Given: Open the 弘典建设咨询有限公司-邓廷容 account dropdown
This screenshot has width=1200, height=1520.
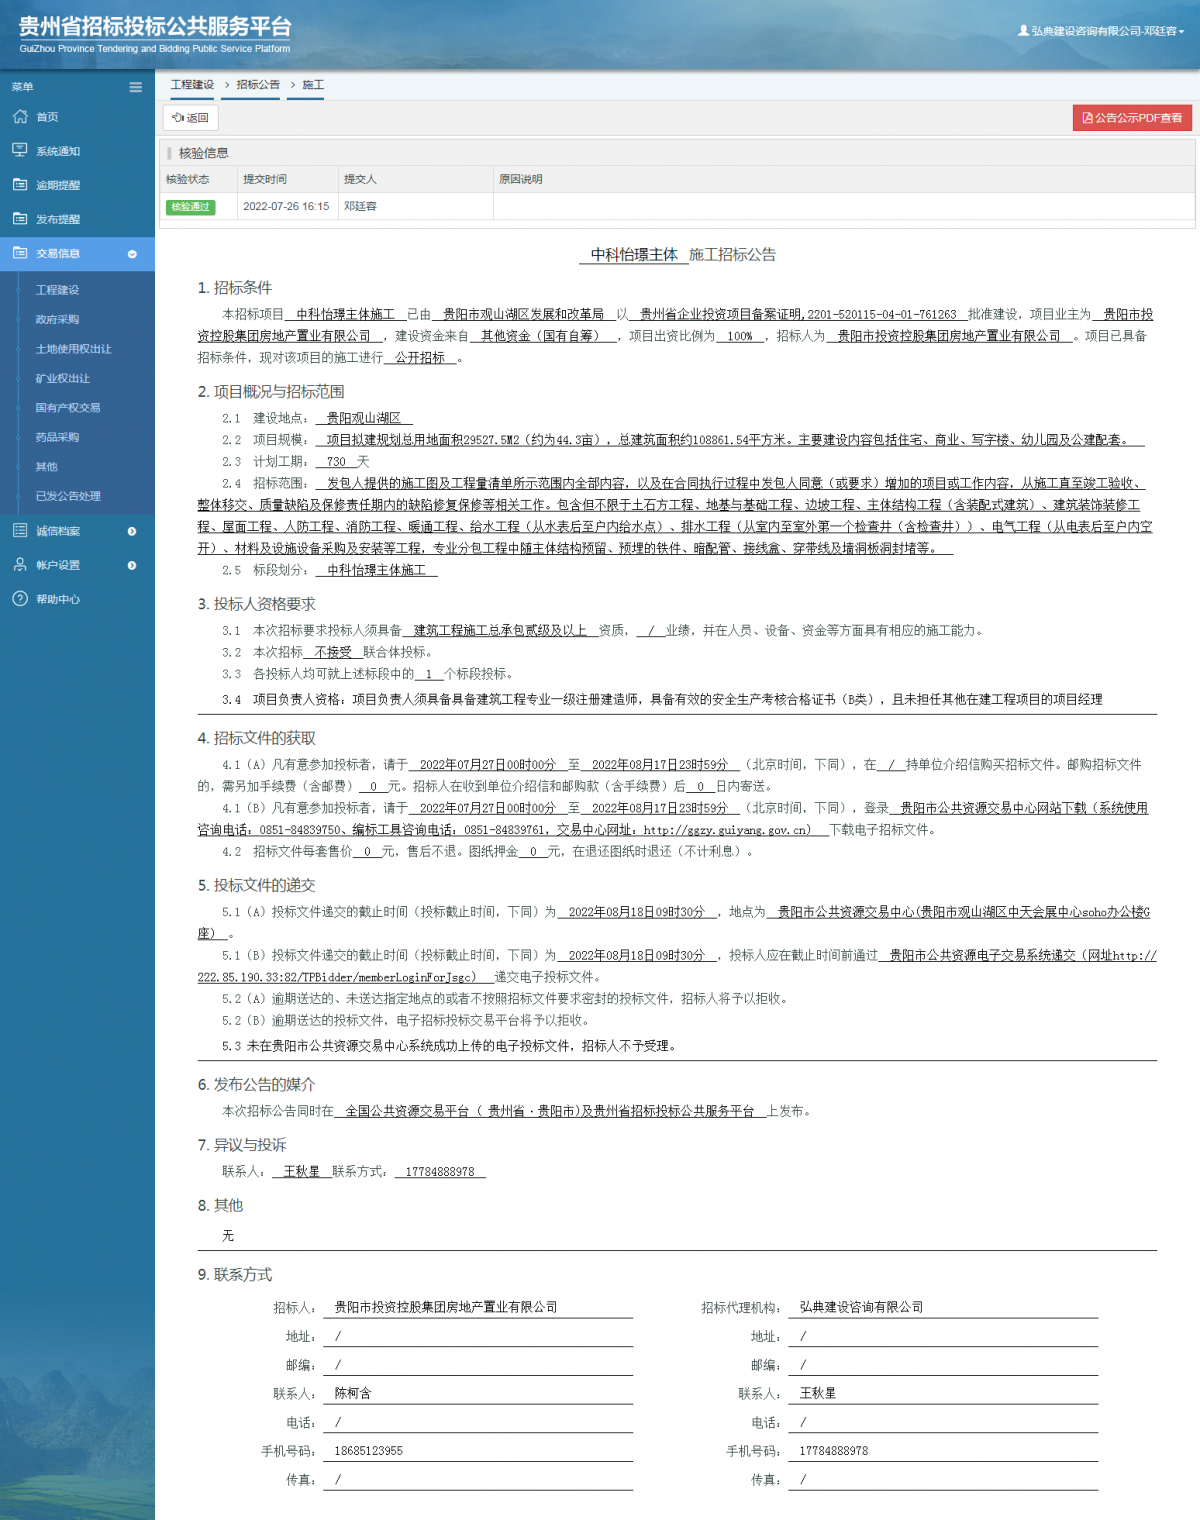Looking at the screenshot, I should tap(1105, 31).
